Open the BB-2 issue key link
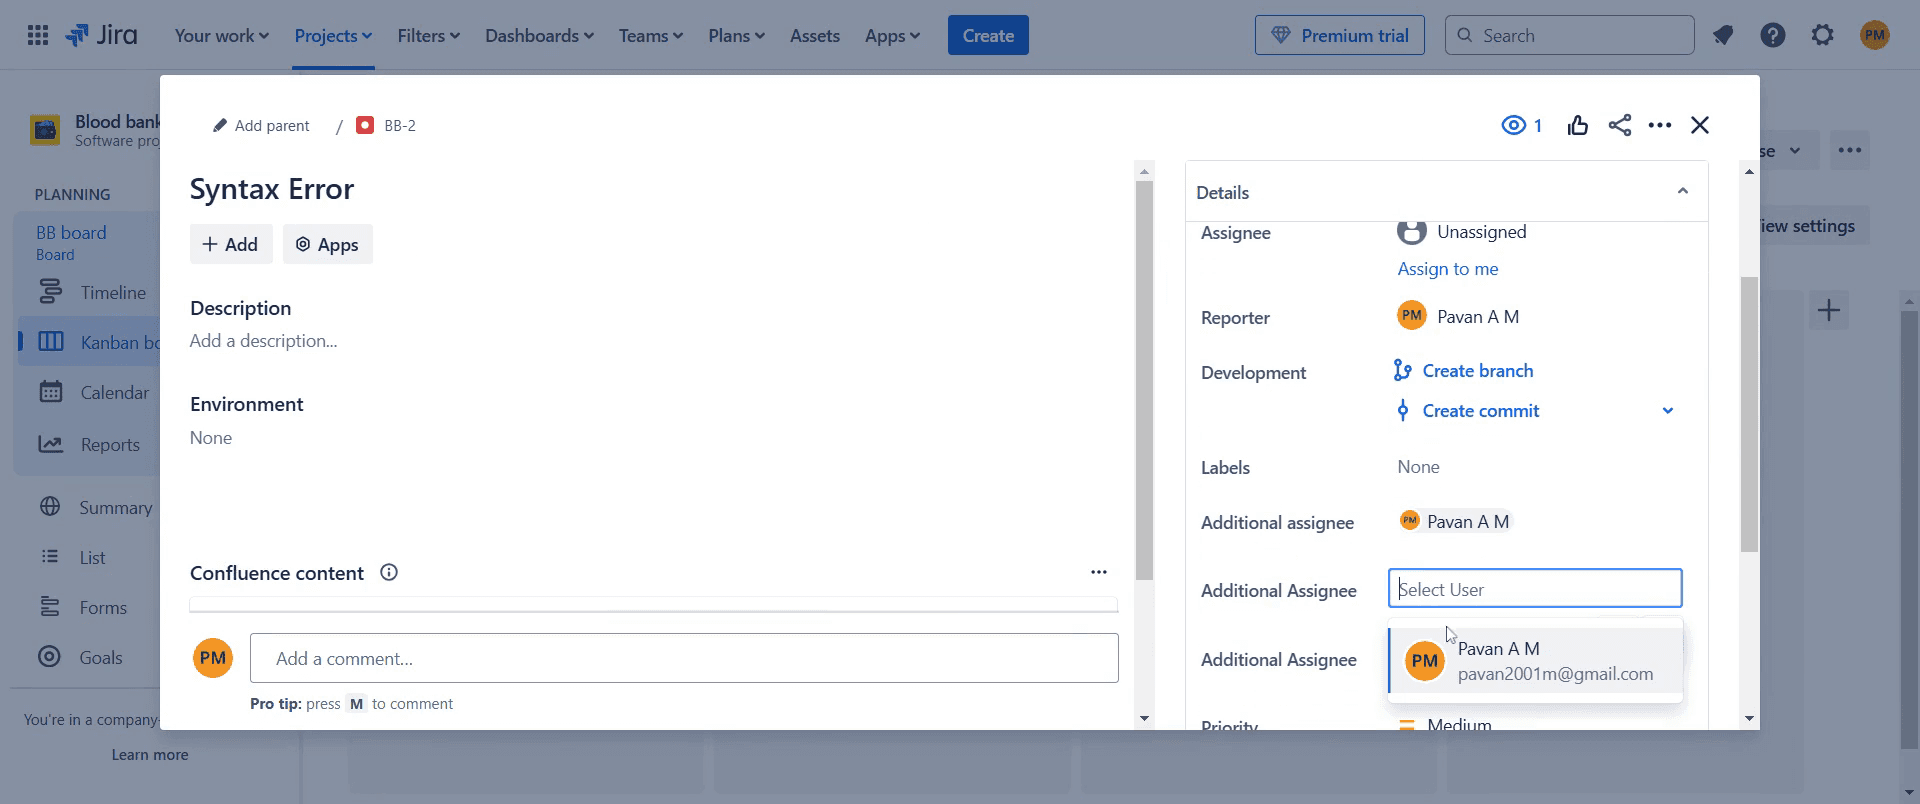Image resolution: width=1920 pixels, height=804 pixels. click(400, 125)
